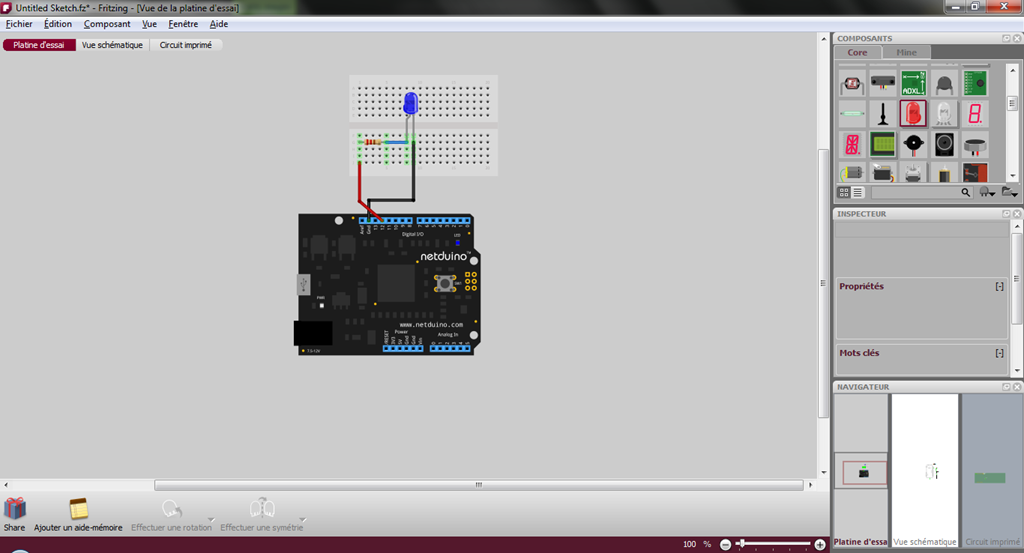Open the rotation options dropdown arrow
The image size is (1024, 553).
211,520
